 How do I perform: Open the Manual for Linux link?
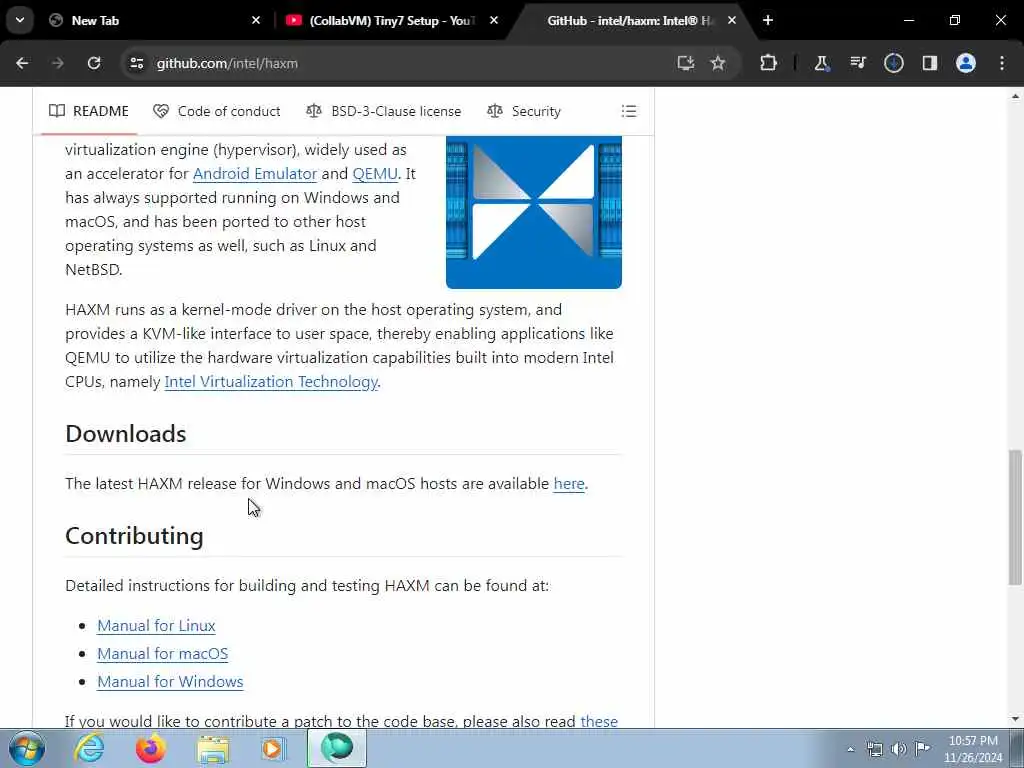click(156, 626)
